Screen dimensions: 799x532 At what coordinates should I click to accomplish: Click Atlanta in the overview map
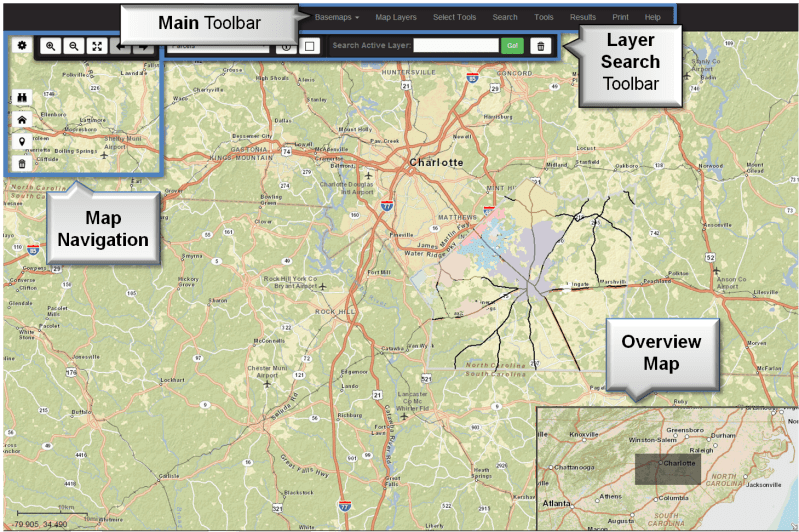pos(556,503)
